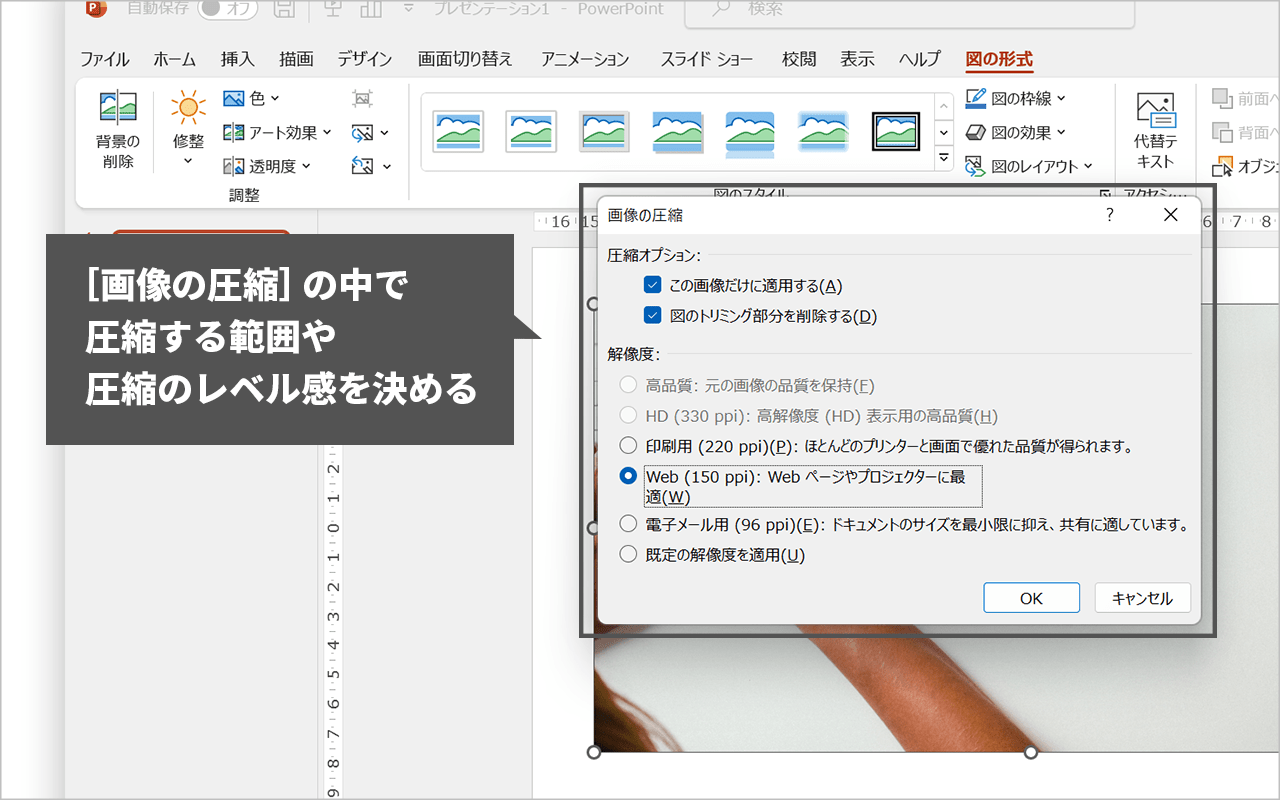
Task: Uncheck 図のトリミング部分を削除する checkbox
Action: 653,316
